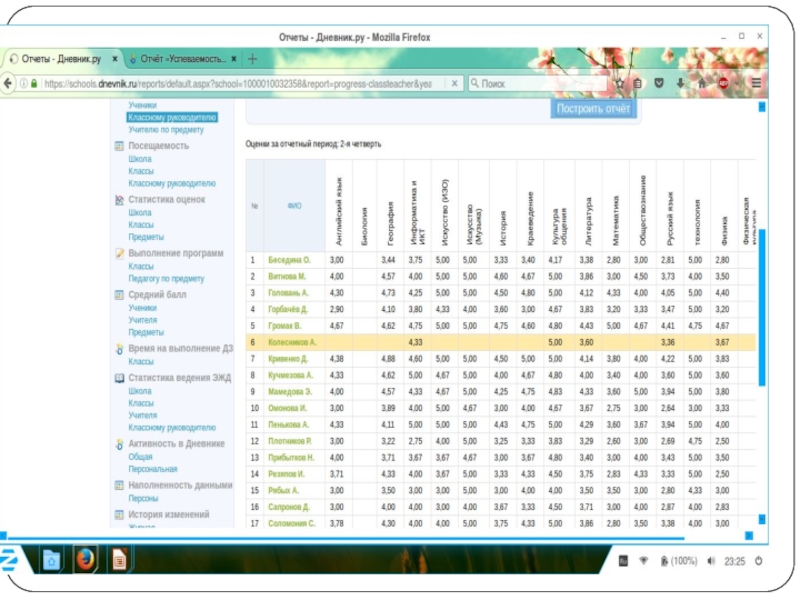Click the Zorin start menu icon
The height and width of the screenshot is (600, 800).
(10, 558)
